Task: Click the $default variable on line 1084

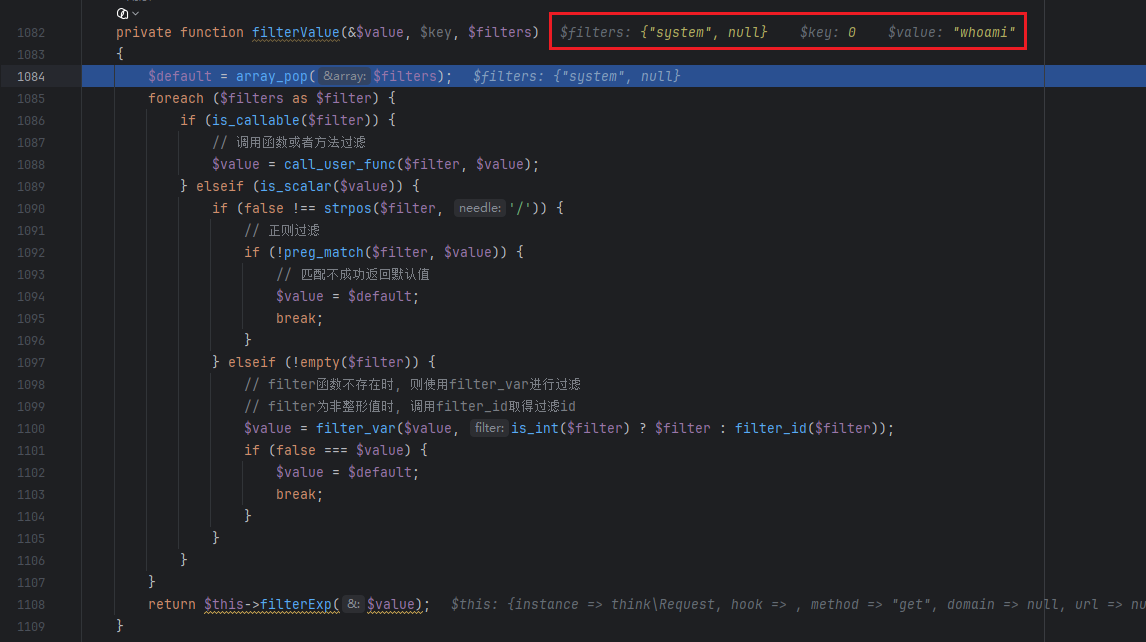Action: [x=180, y=76]
